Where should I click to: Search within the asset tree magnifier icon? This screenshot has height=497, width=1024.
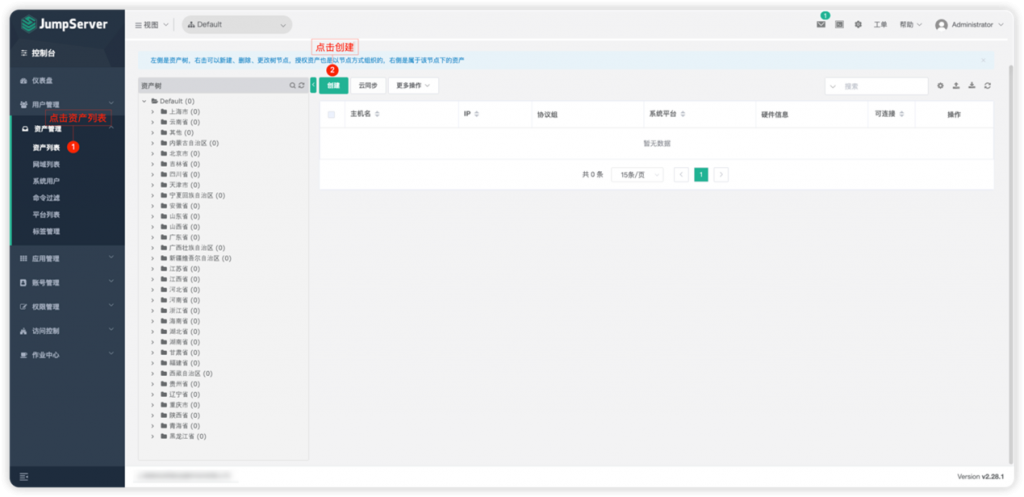point(293,86)
